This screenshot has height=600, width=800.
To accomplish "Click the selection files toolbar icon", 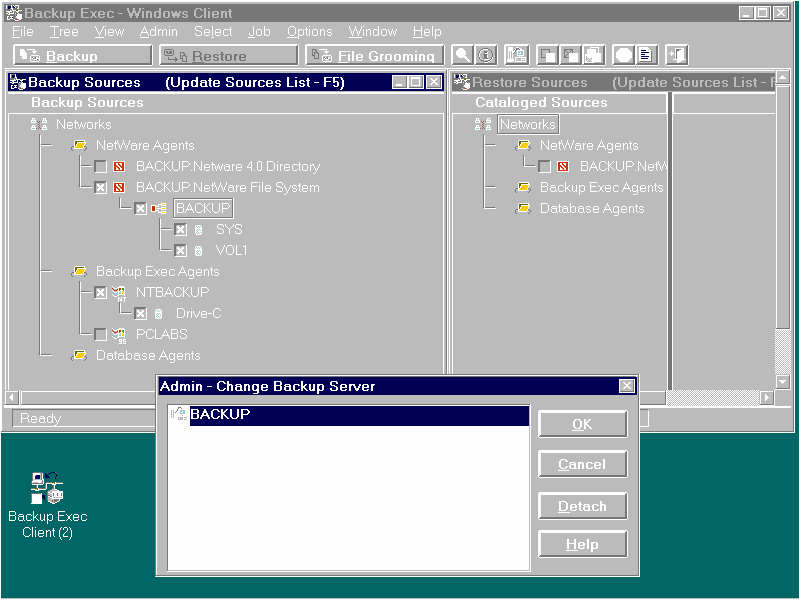I will point(594,55).
